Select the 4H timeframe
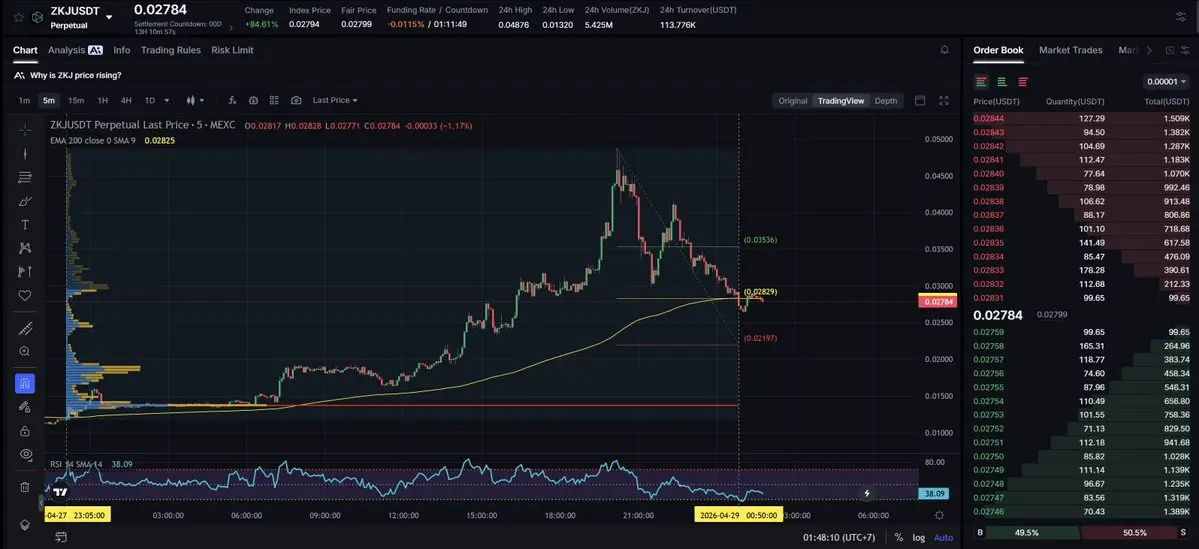Screen dimensions: 1199x549 click(126, 100)
